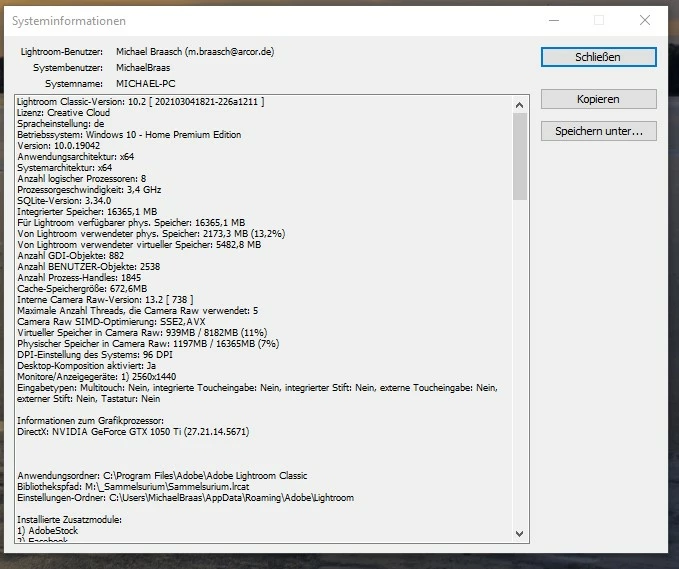Viewport: 679px width, 569px height.
Task: Click Bibliothekspfad Sammelsurium.lrcat line
Action: click(133, 487)
